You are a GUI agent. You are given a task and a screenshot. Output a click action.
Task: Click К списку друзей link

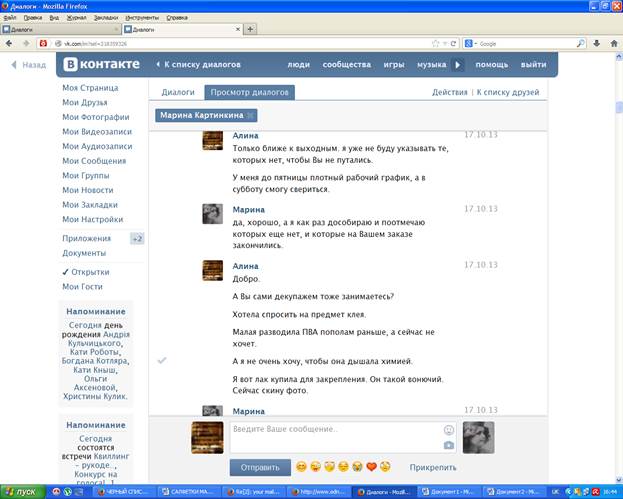click(508, 92)
